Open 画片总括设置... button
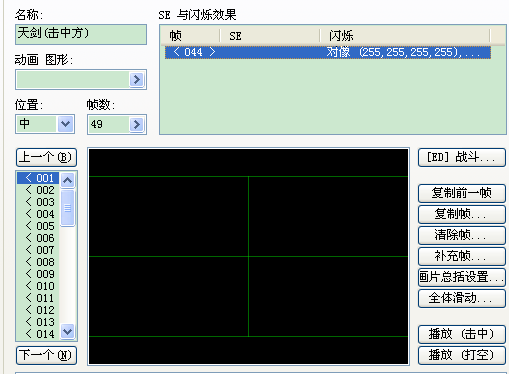Image resolution: width=509 pixels, height=374 pixels. [461, 277]
